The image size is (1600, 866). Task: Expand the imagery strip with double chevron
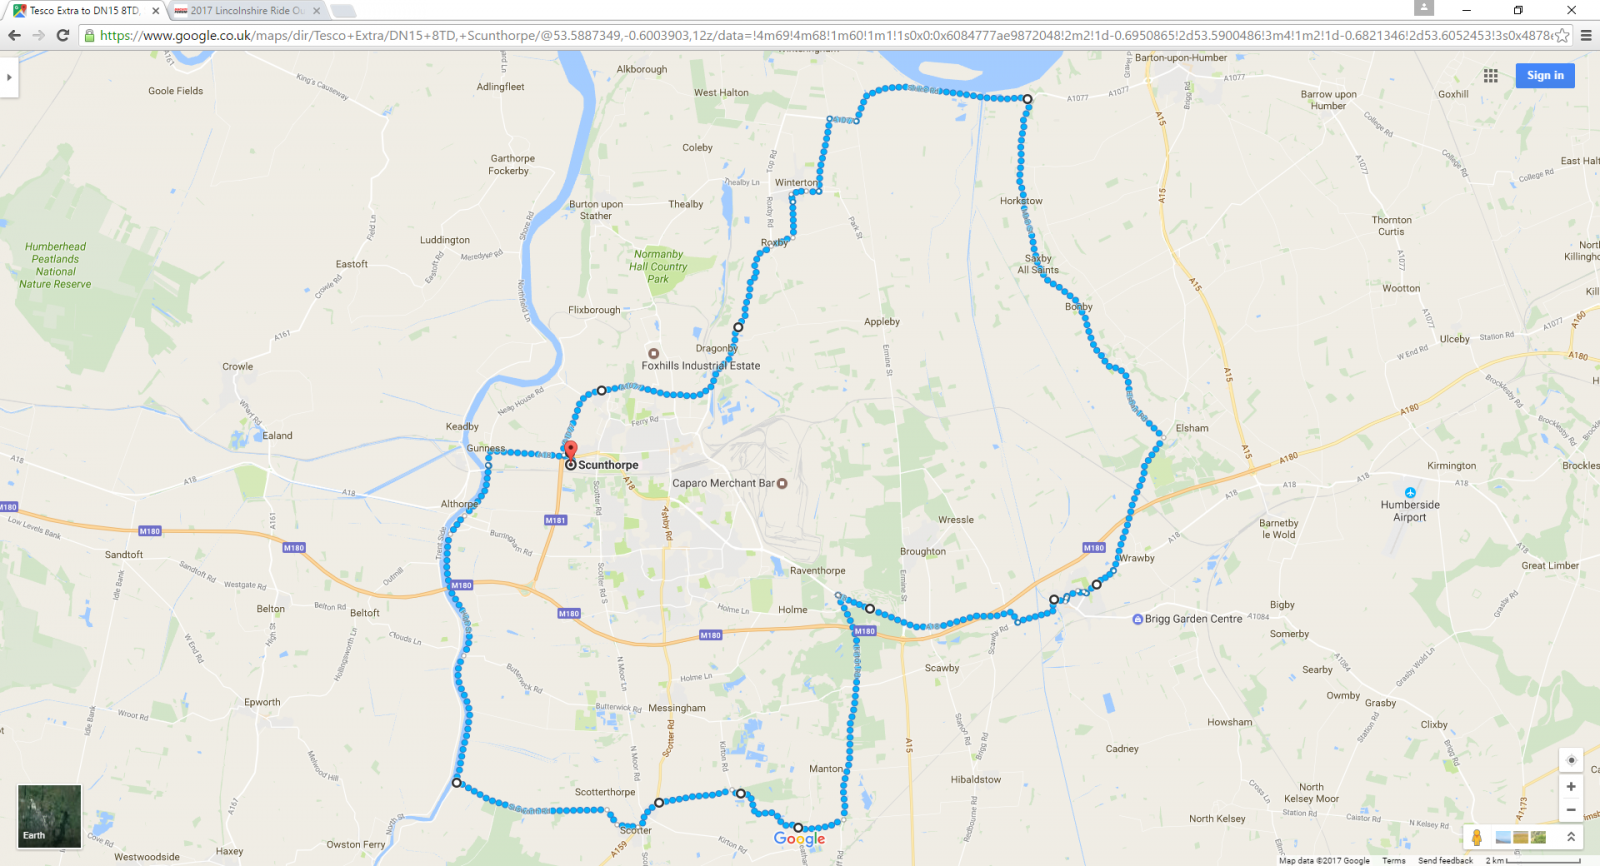pos(1571,837)
